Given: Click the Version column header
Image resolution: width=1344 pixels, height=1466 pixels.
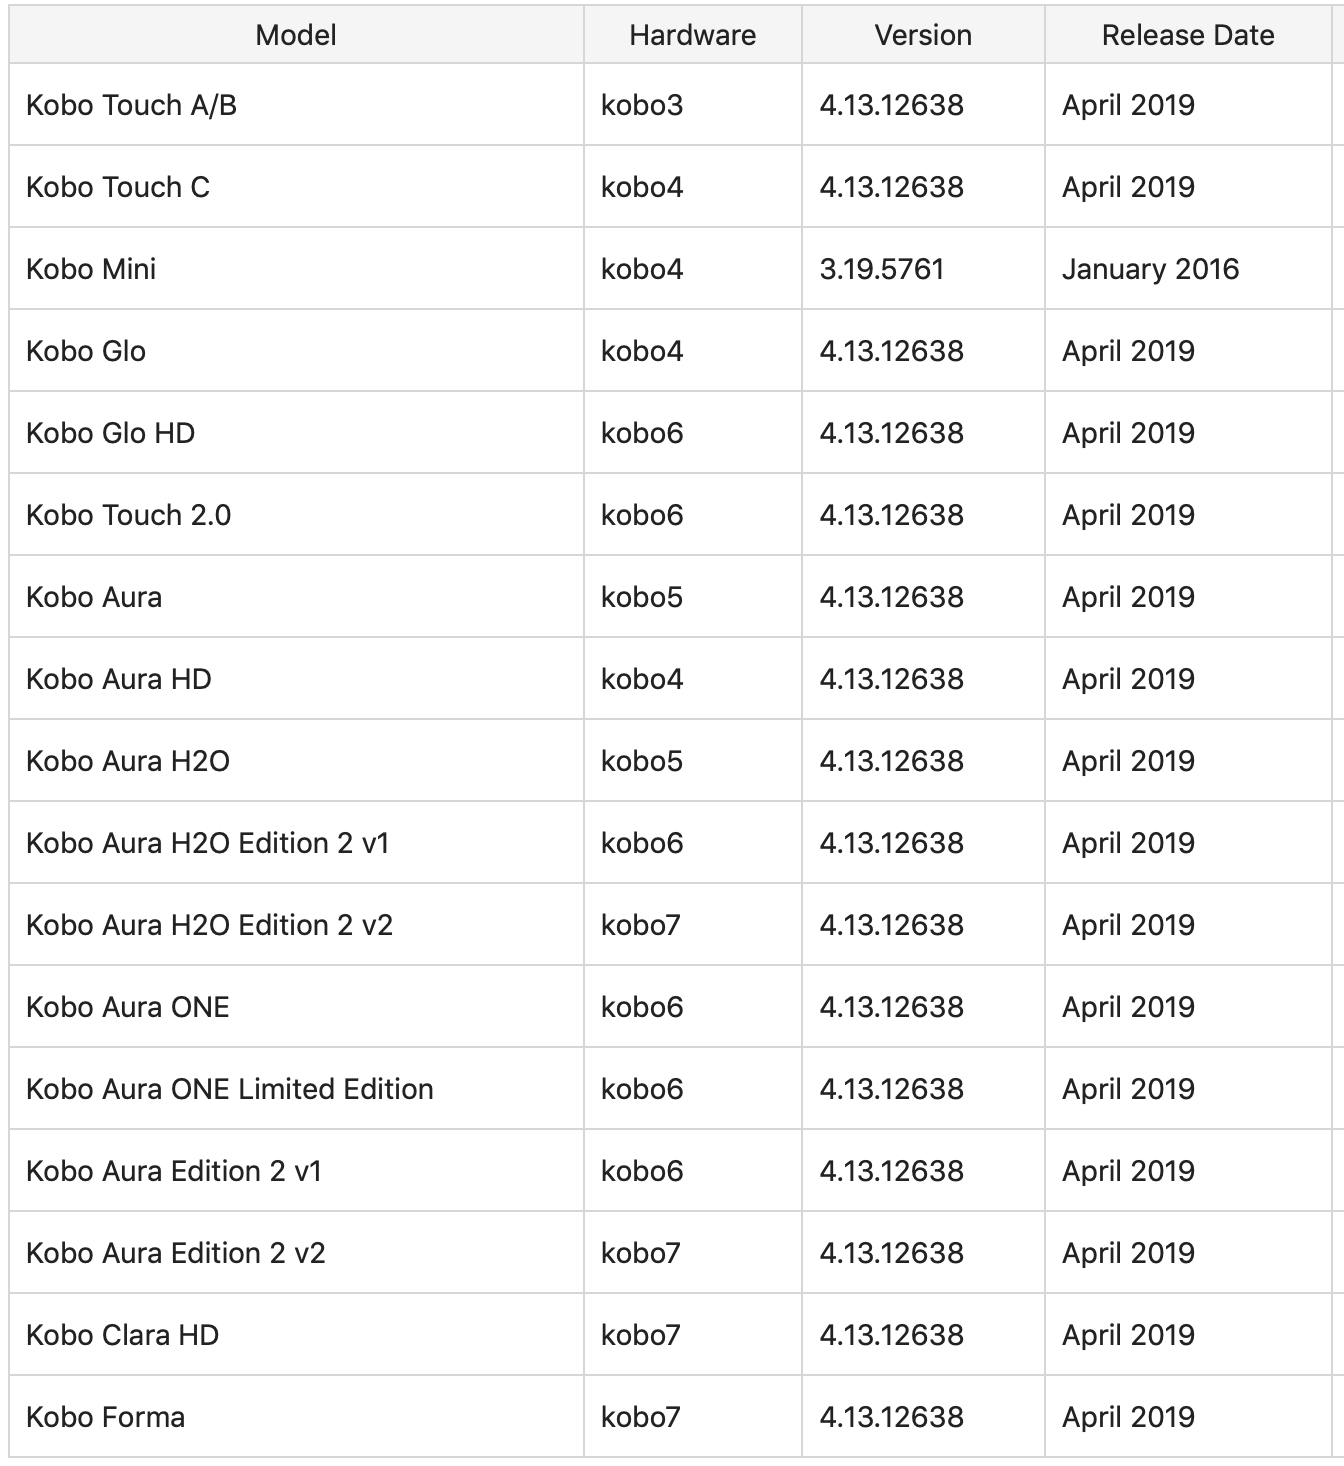Looking at the screenshot, I should point(923,35).
